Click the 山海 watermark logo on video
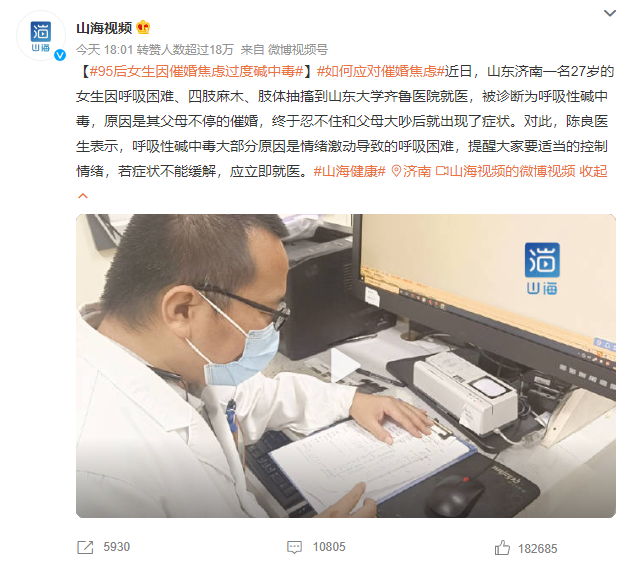This screenshot has height=566, width=633. 542,268
